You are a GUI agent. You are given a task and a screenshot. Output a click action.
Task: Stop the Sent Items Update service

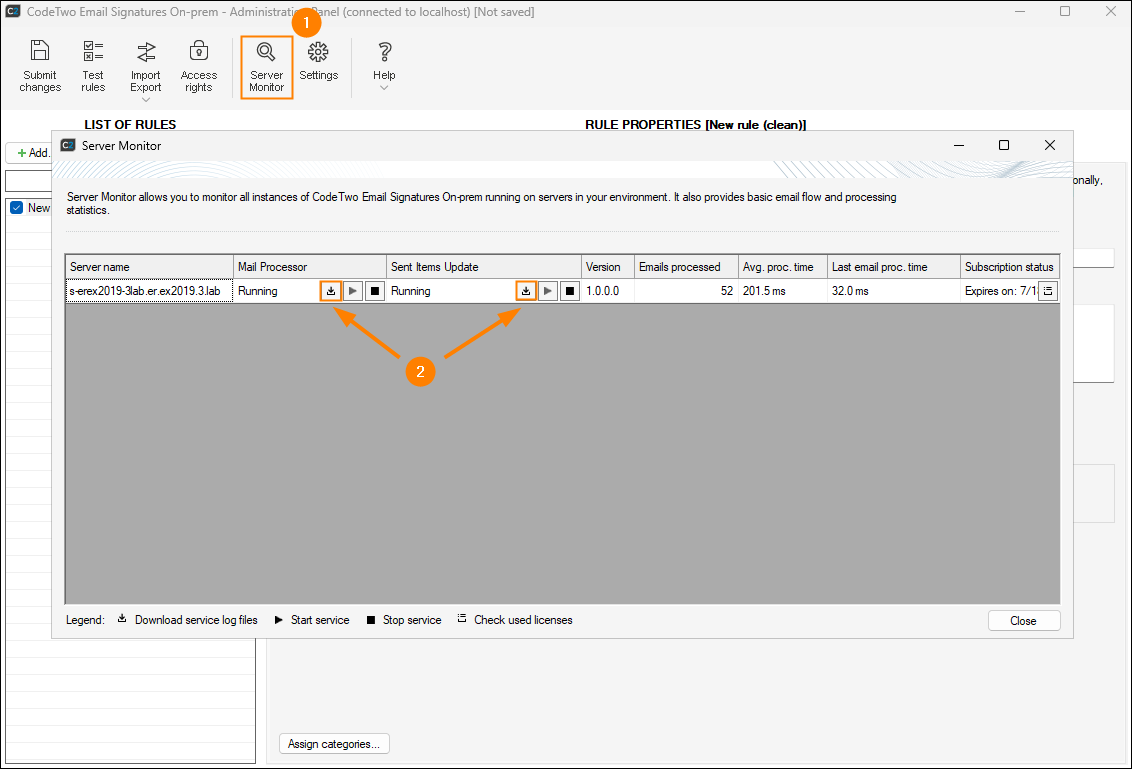569,290
